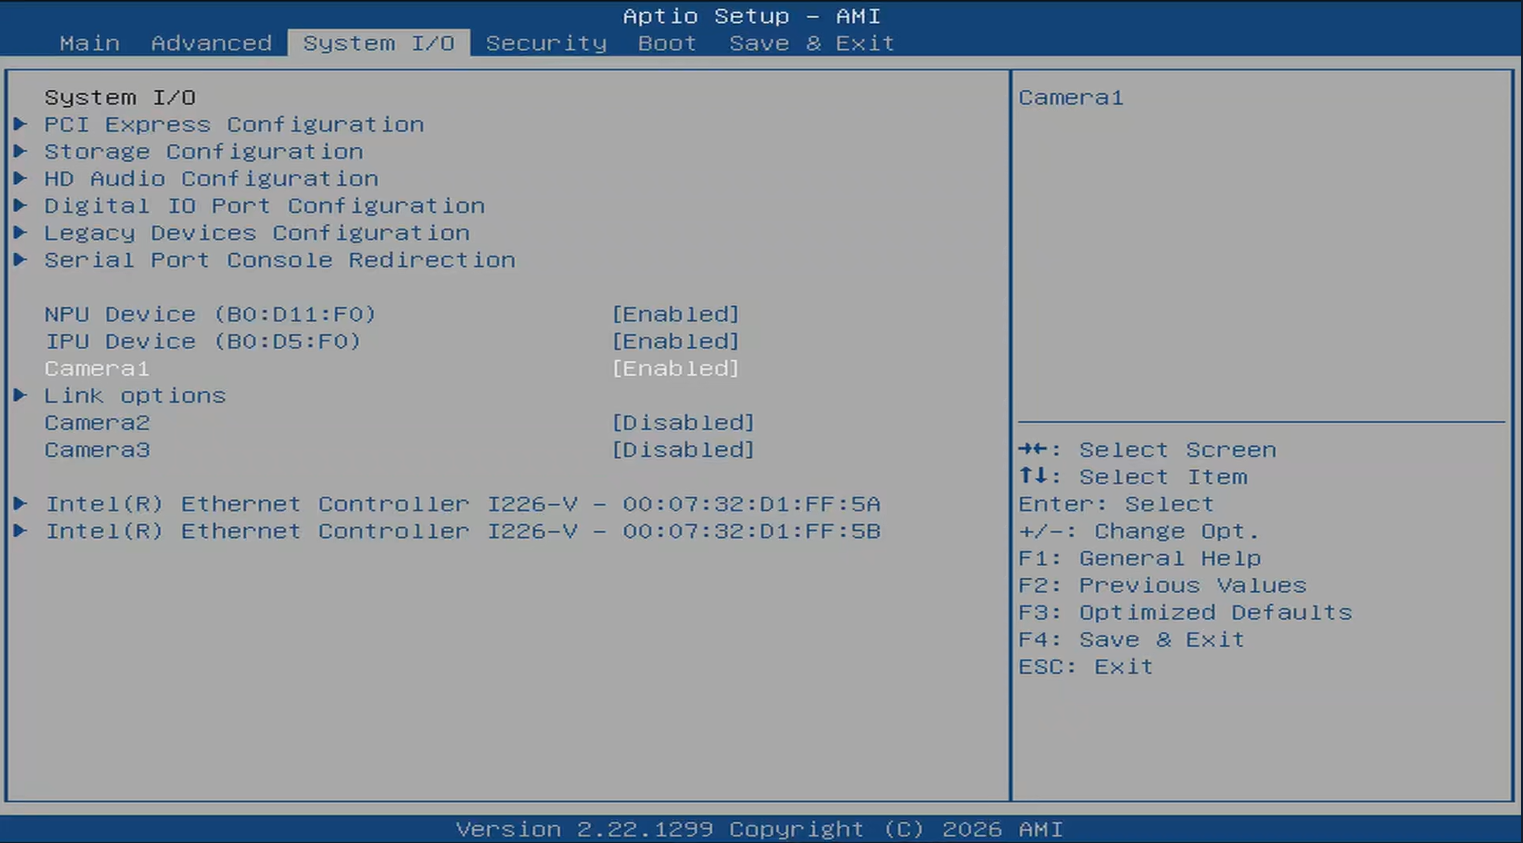Change IPU Device Enabled value
Image resolution: width=1523 pixels, height=843 pixels.
click(675, 341)
